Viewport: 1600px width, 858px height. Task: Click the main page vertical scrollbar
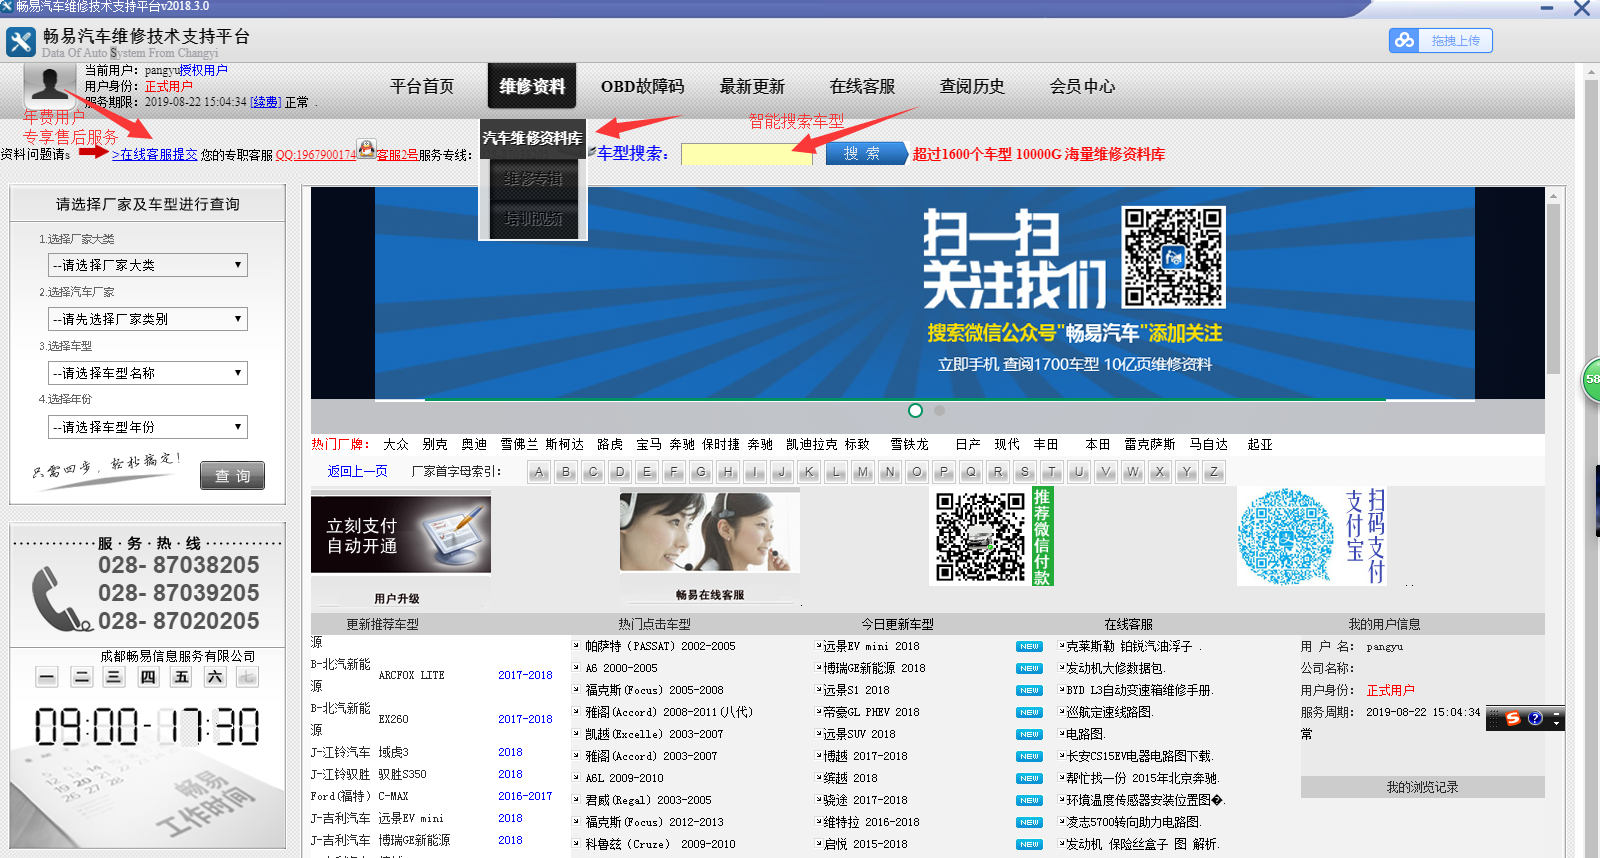pos(1592,462)
